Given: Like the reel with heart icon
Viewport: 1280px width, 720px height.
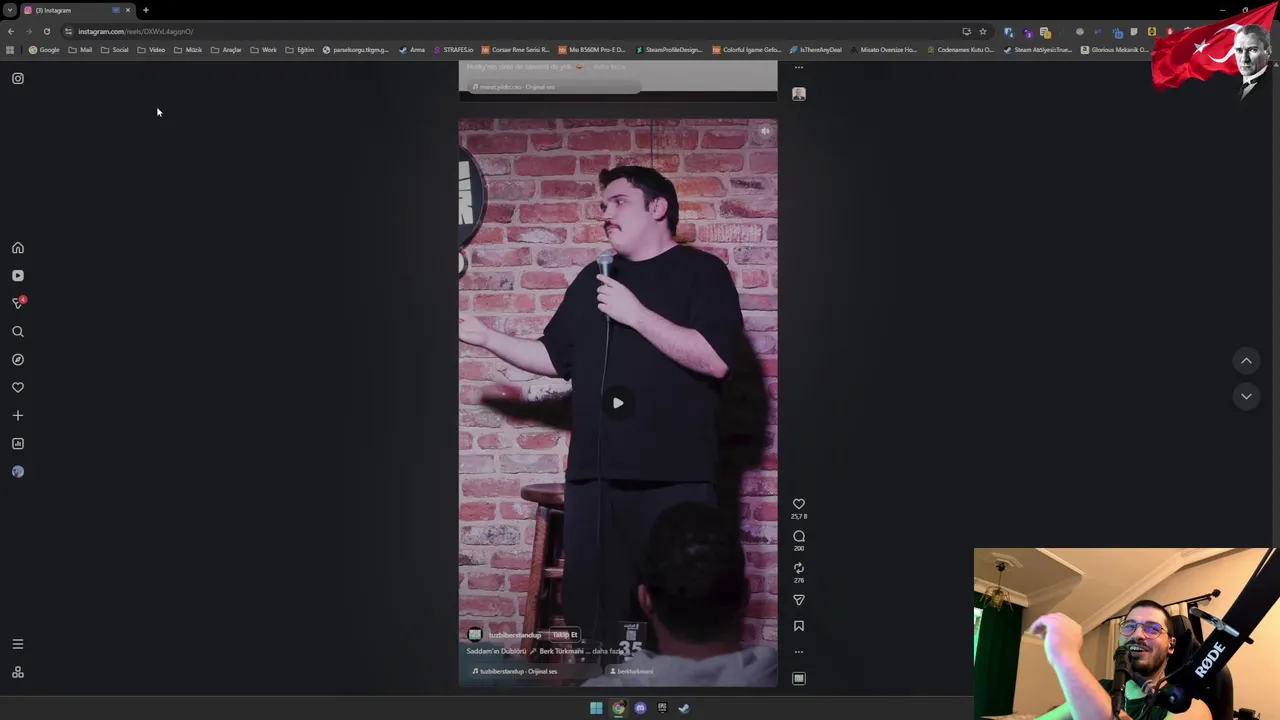Looking at the screenshot, I should click(x=798, y=504).
